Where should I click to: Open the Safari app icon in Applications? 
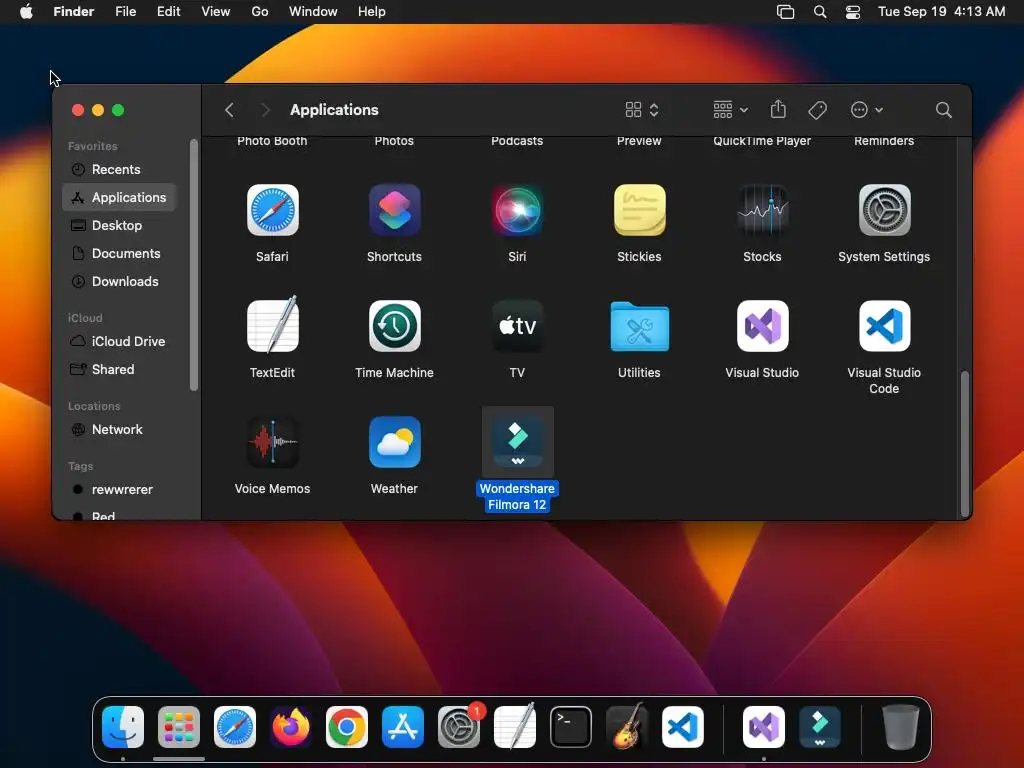pyautogui.click(x=272, y=210)
